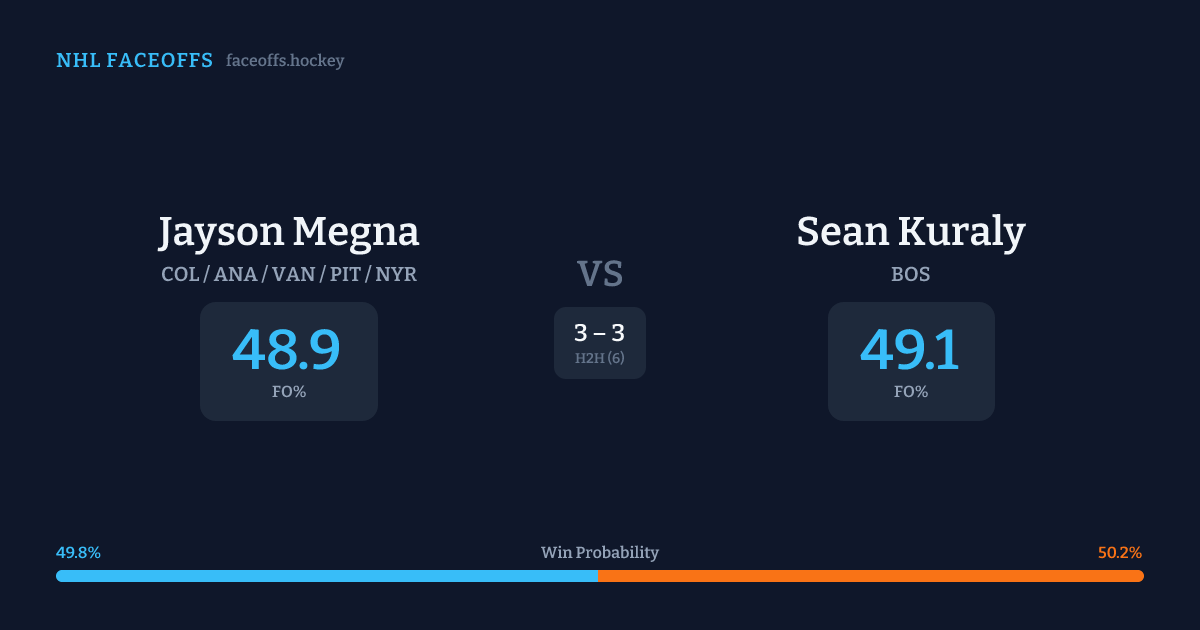This screenshot has width=1200, height=630.
Task: Click the FO% label under 49.1
Action: (910, 392)
